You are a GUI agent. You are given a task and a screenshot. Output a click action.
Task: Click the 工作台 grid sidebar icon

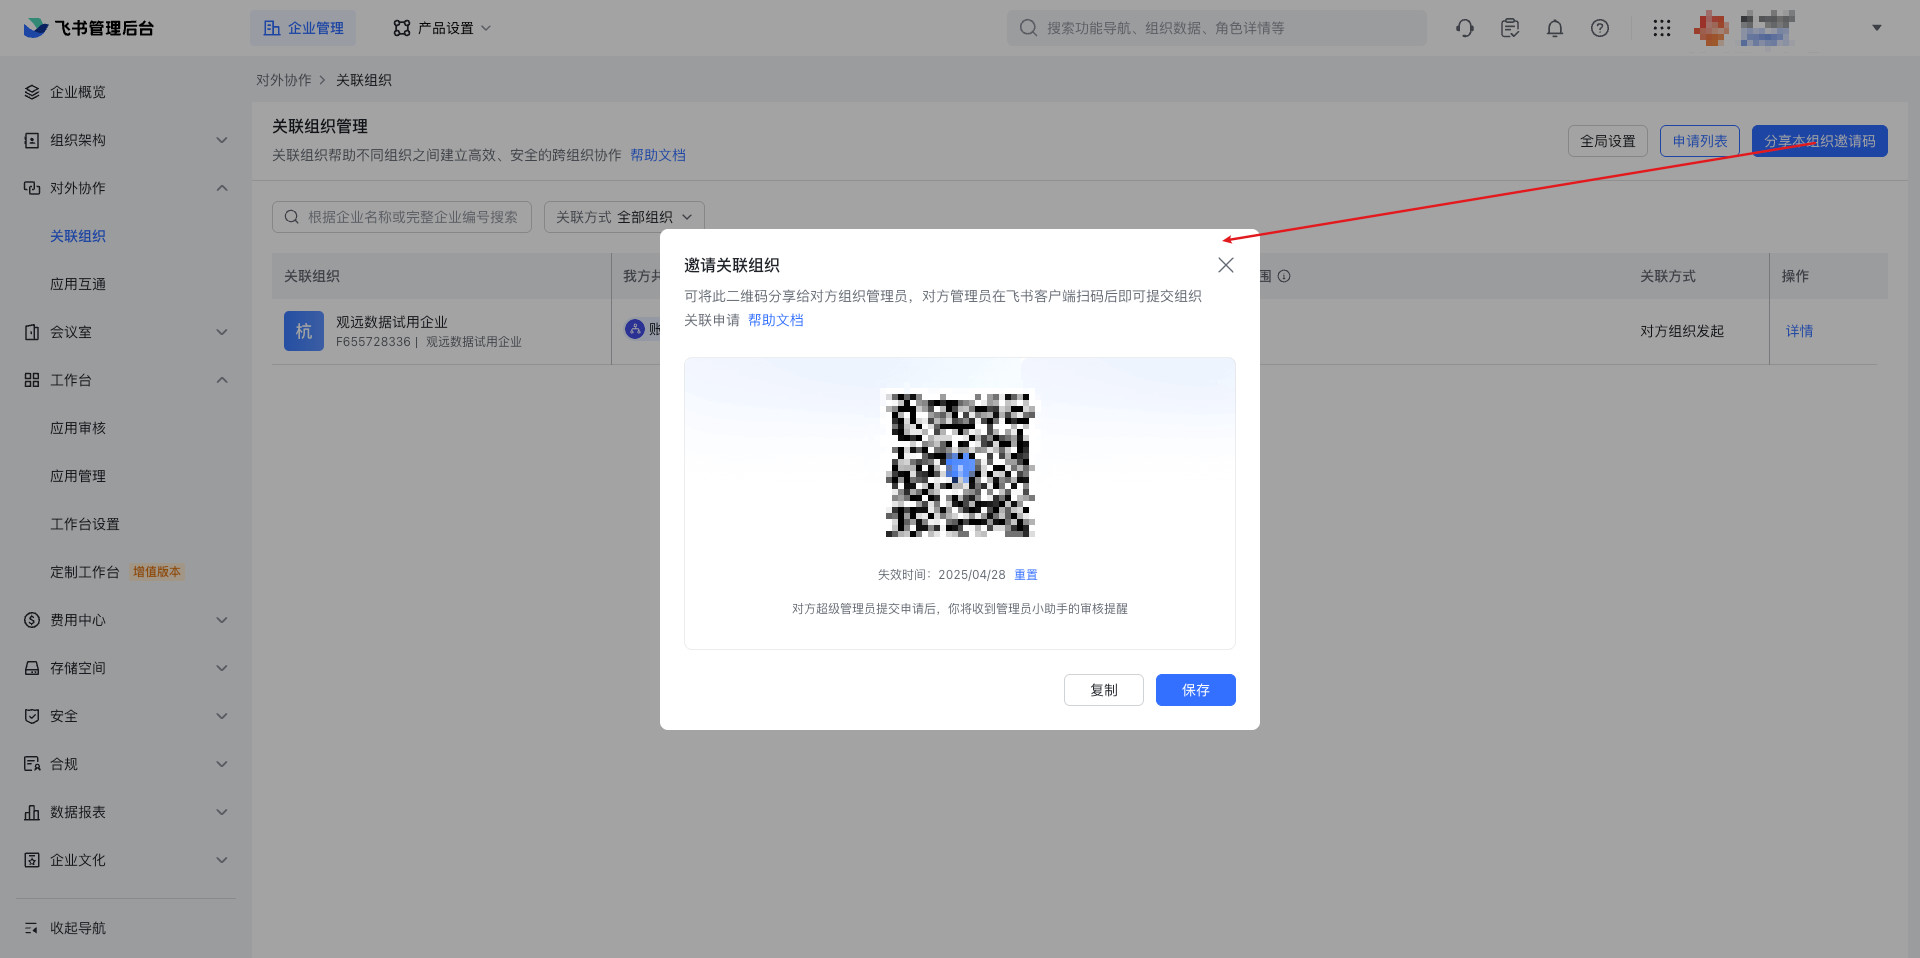pos(32,380)
